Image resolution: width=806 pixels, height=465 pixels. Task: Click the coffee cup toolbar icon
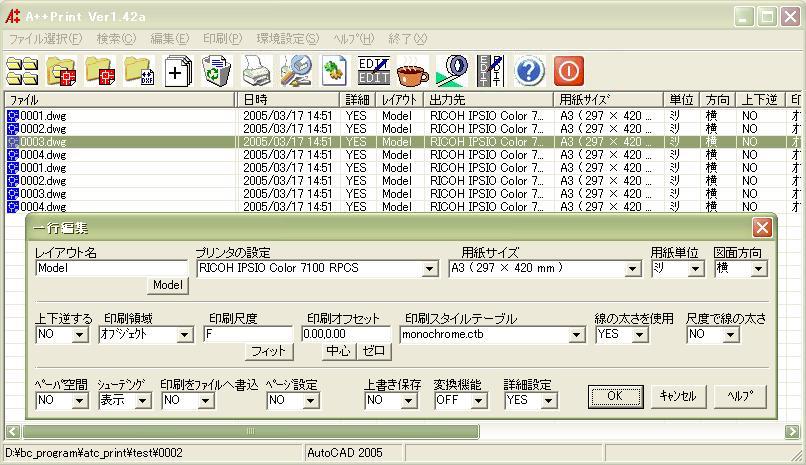[412, 71]
